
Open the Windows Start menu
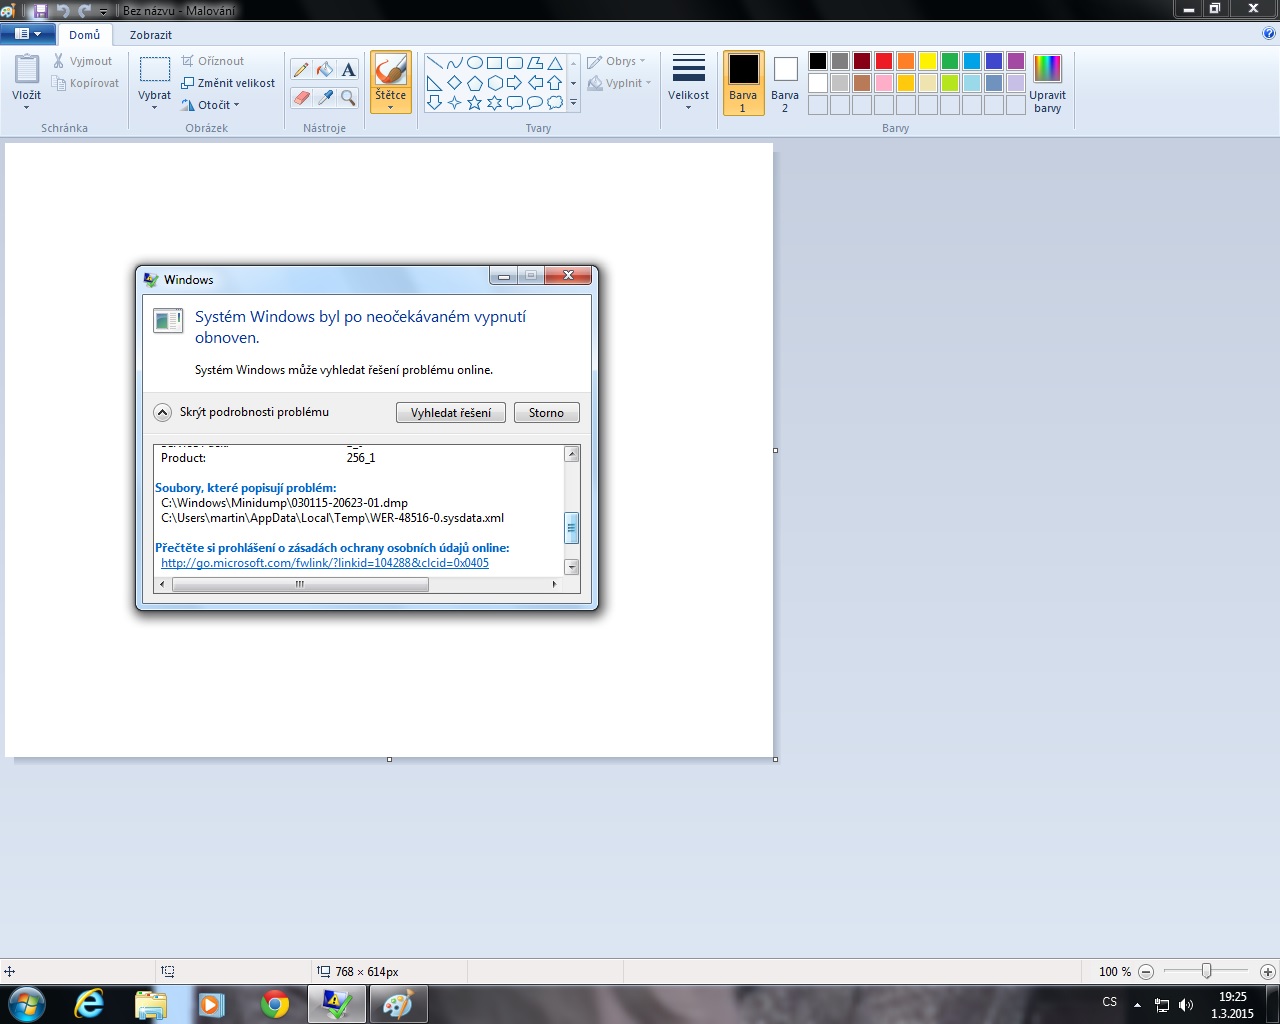[x=27, y=1004]
